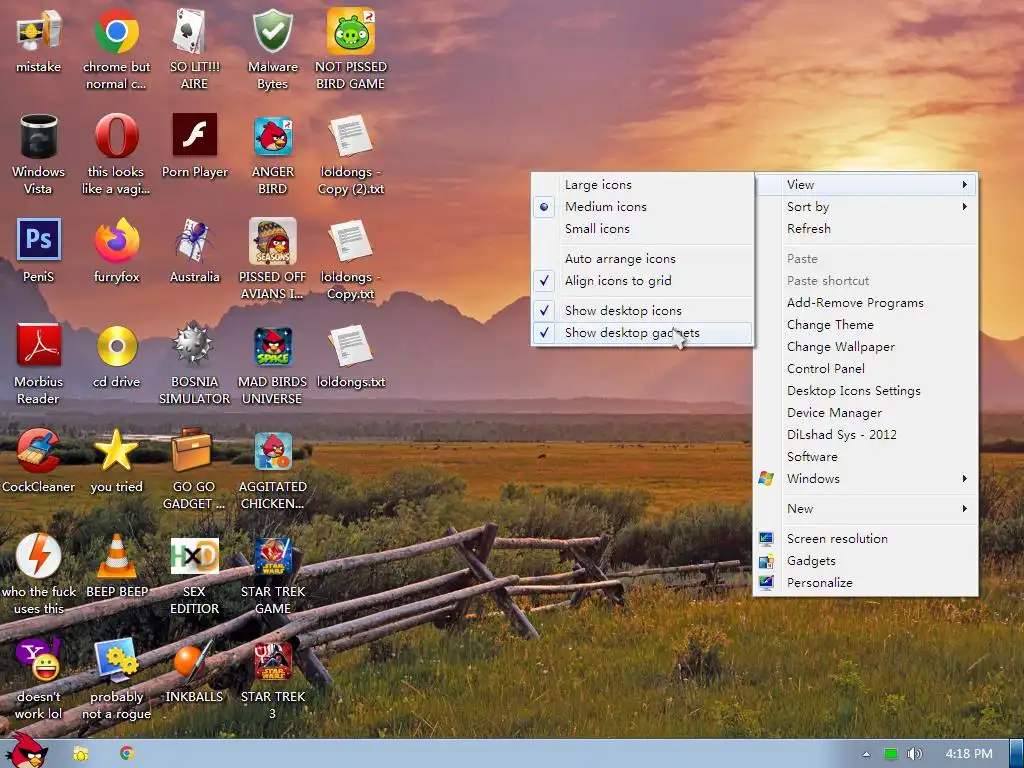Screen dimensions: 1024x768
Task: Choose Large icons view option
Action: [x=643, y=185]
